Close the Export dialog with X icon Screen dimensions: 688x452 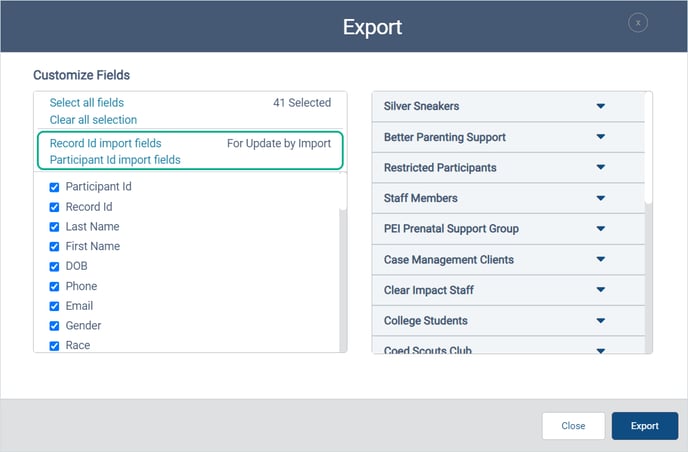(638, 23)
